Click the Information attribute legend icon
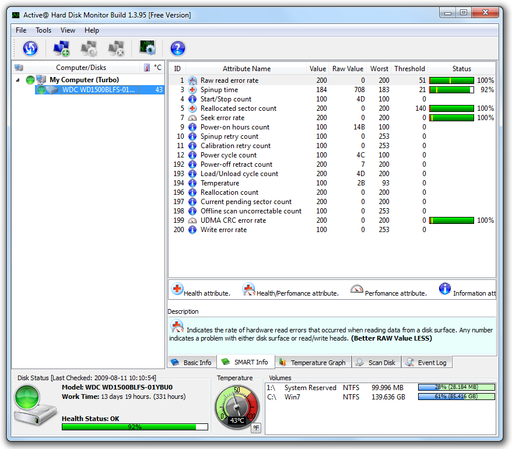Screen dimensions: 512x449 445,289
